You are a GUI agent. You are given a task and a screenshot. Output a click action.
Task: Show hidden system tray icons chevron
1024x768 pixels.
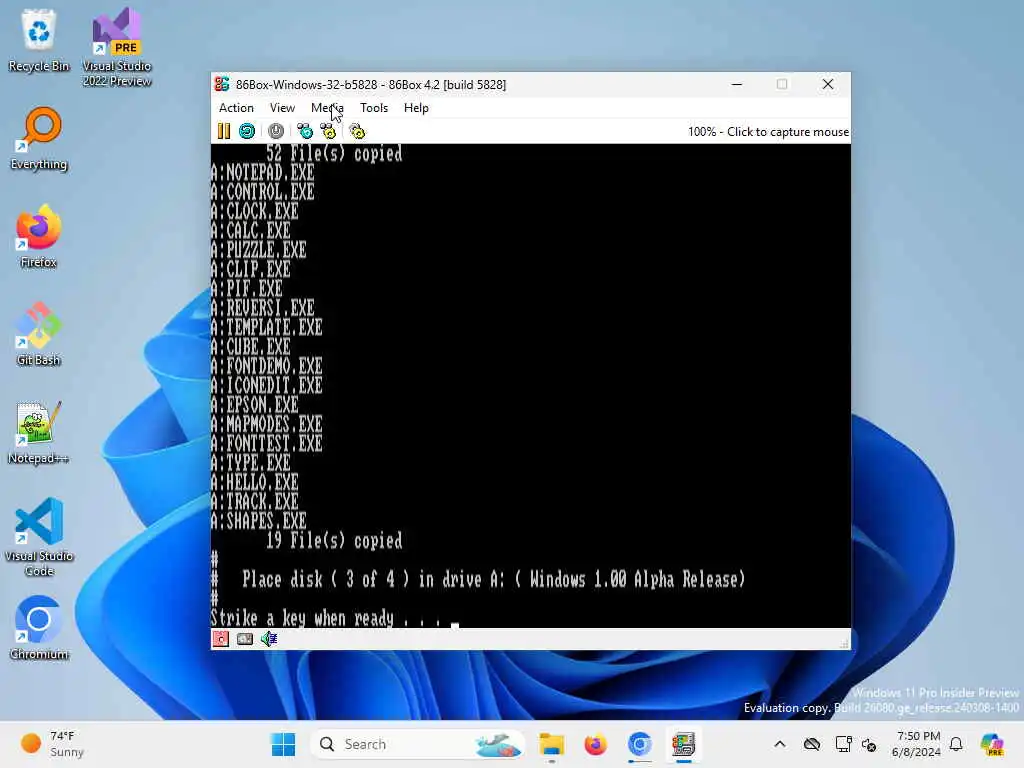[780, 744]
